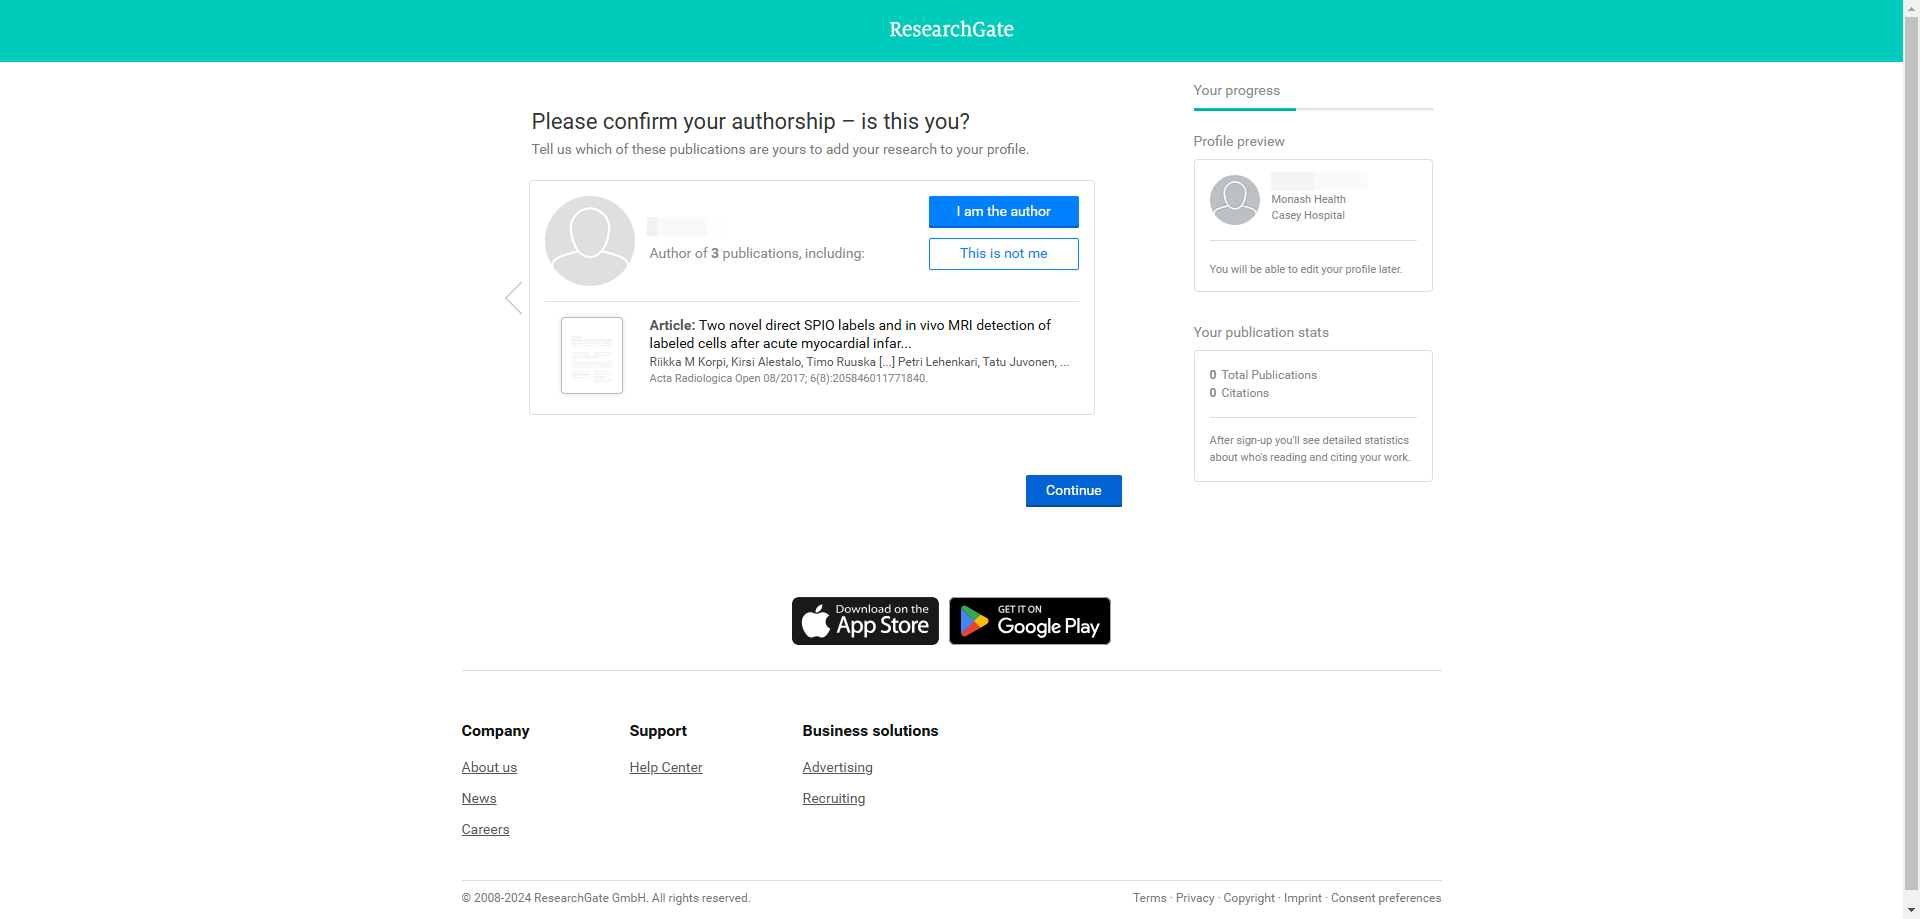The width and height of the screenshot is (1920, 919).
Task: Open the Get it on Google Play badge
Action: point(1030,621)
